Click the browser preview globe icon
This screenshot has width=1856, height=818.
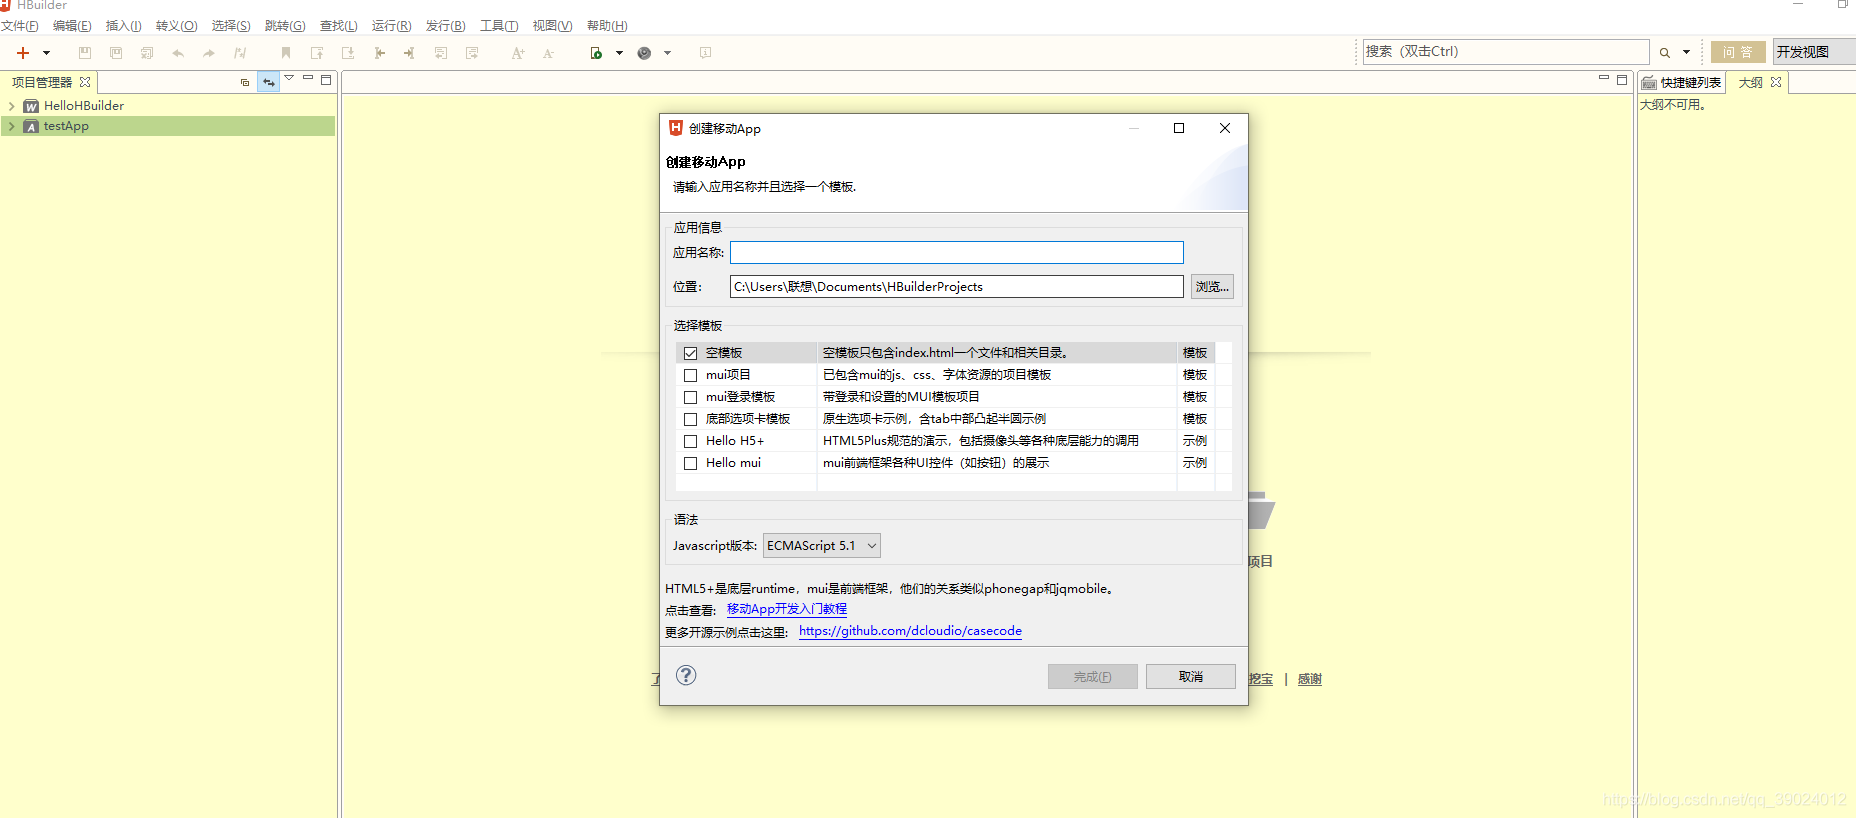(x=644, y=53)
